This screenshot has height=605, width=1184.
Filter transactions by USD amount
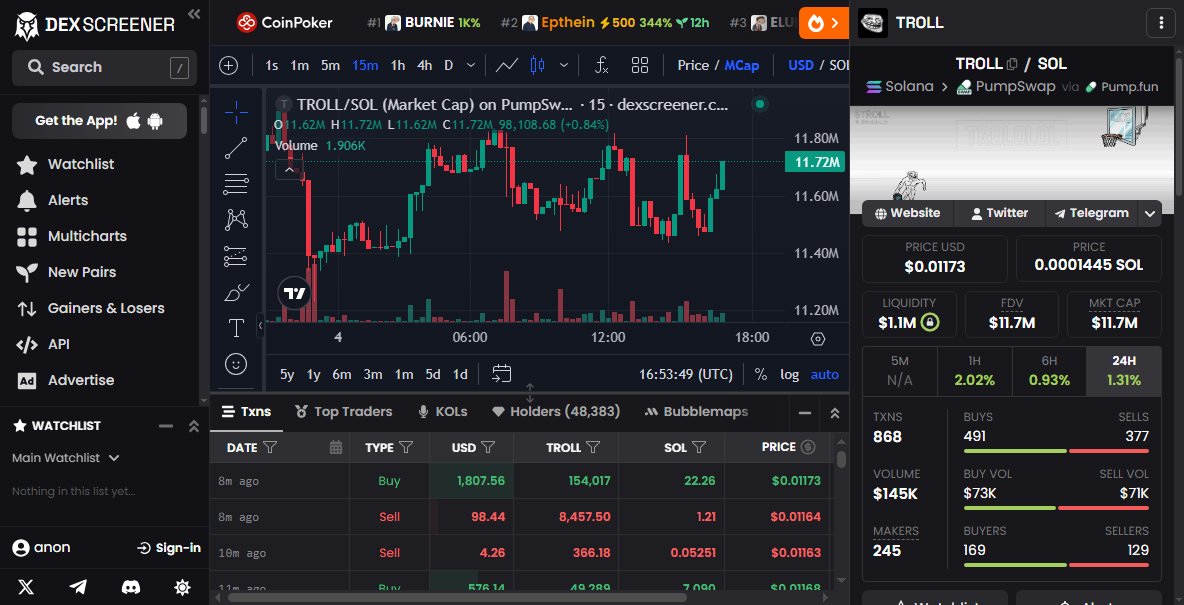click(488, 448)
